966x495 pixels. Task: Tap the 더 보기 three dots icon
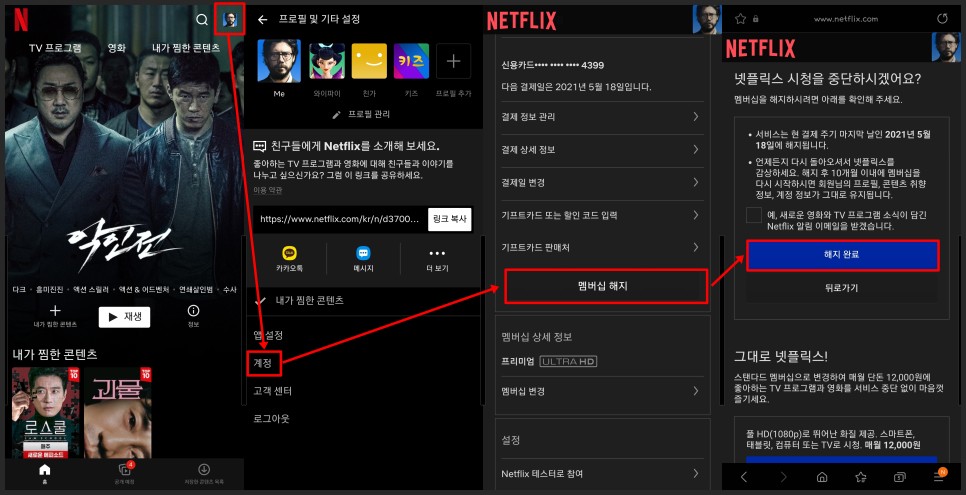(x=437, y=253)
